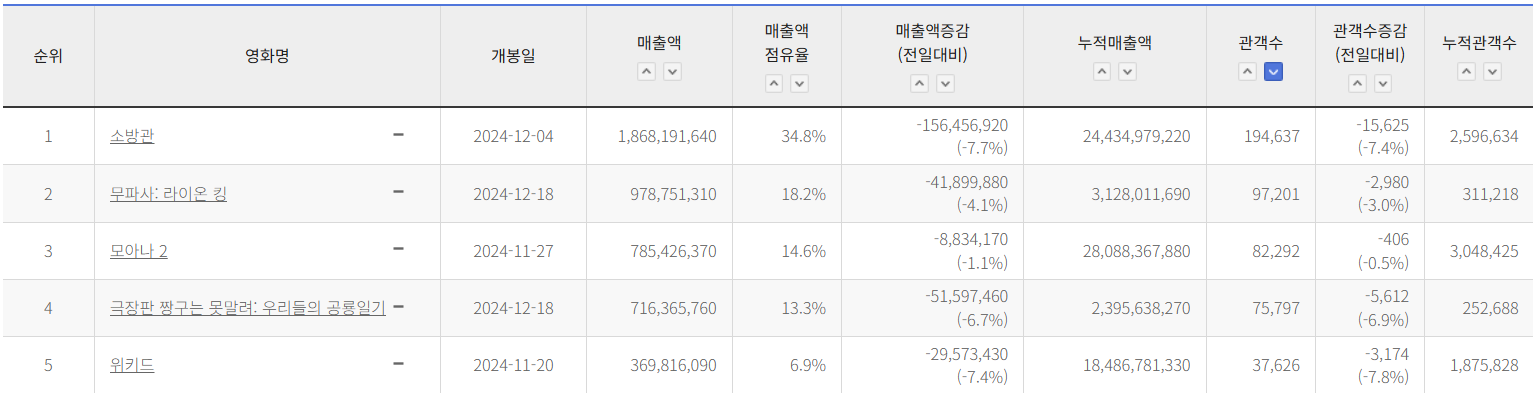Select release date 2024-11-20
The width and height of the screenshot is (1538, 393).
(x=513, y=366)
